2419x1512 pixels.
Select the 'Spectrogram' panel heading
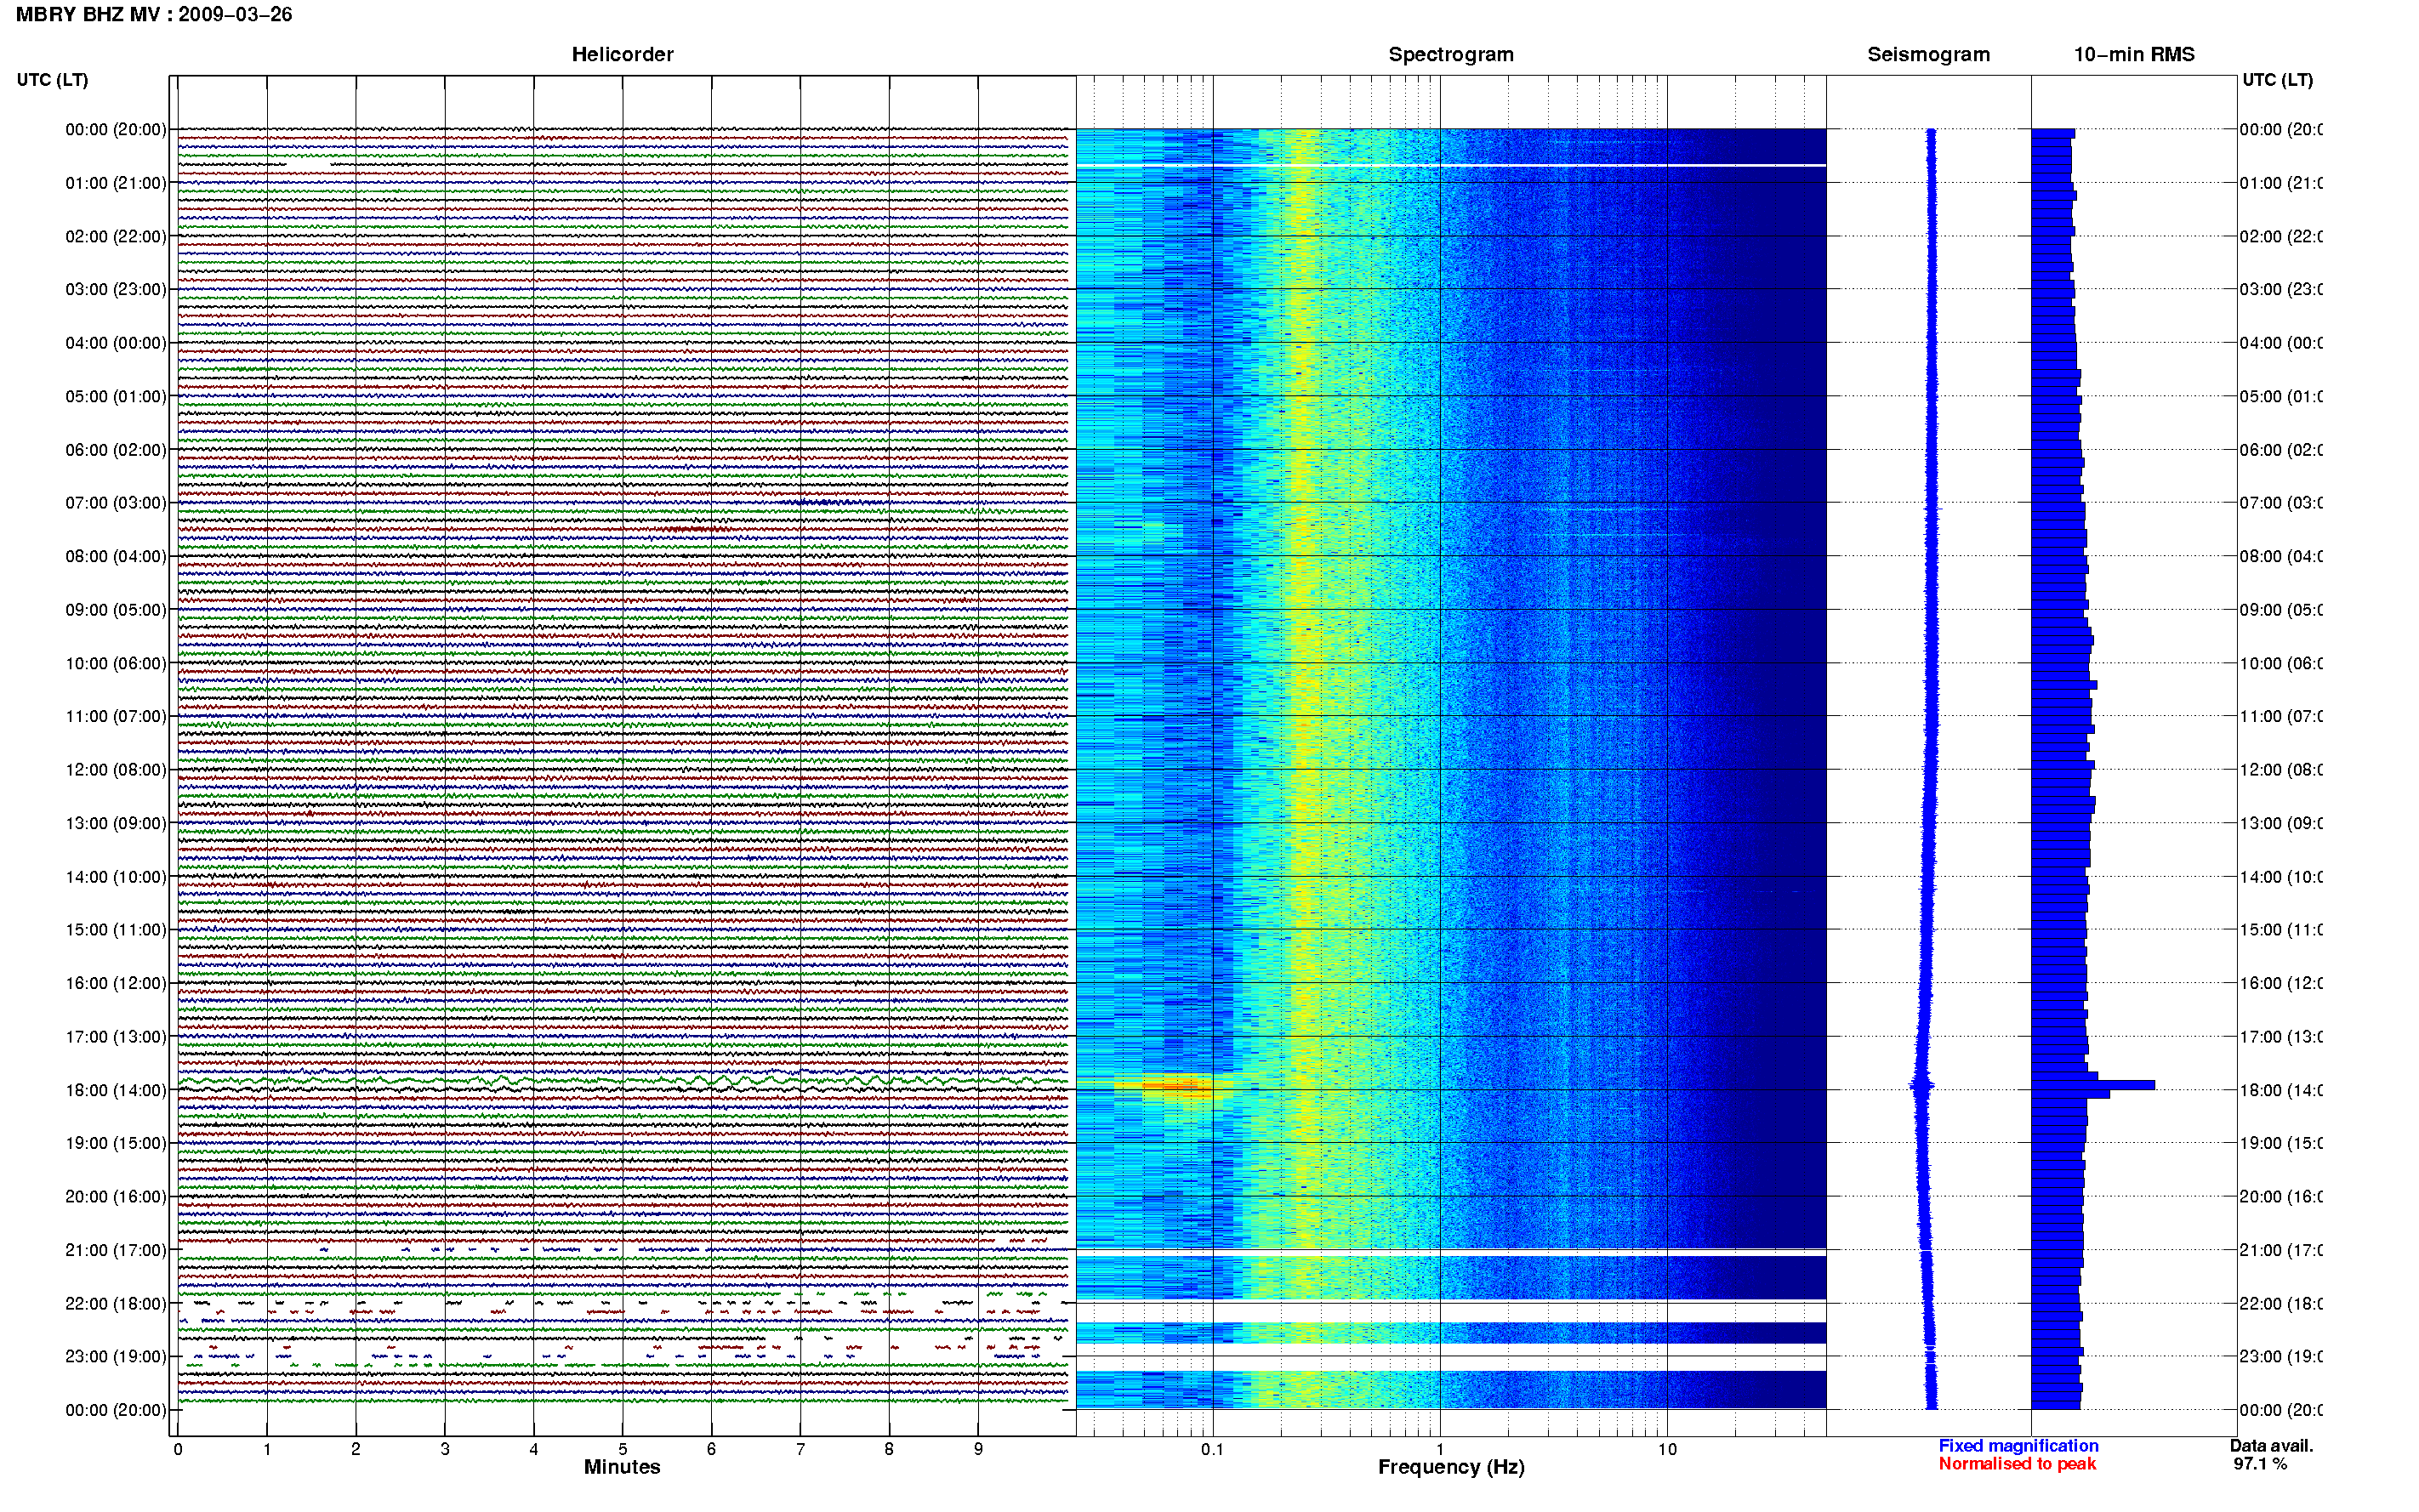pyautogui.click(x=1450, y=55)
